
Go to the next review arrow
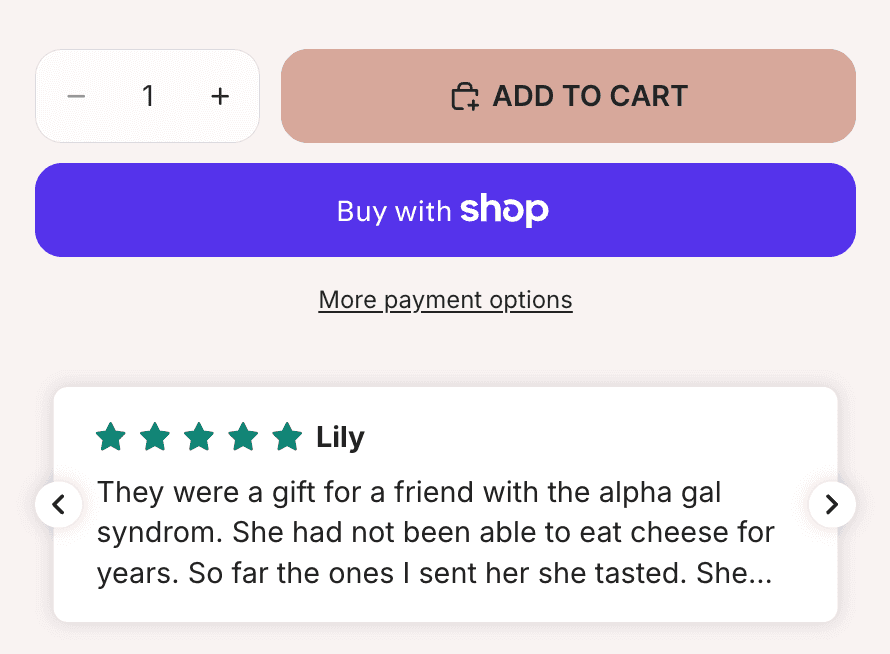831,504
